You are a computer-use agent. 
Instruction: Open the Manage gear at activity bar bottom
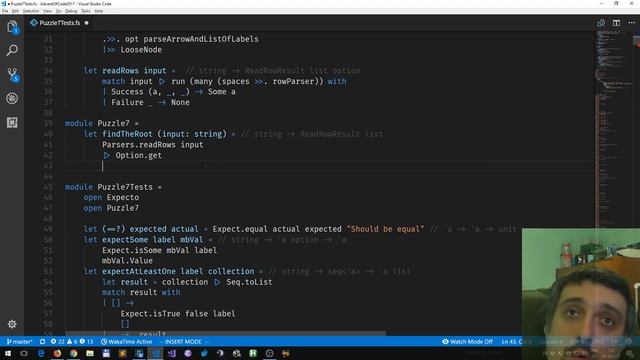click(12, 324)
